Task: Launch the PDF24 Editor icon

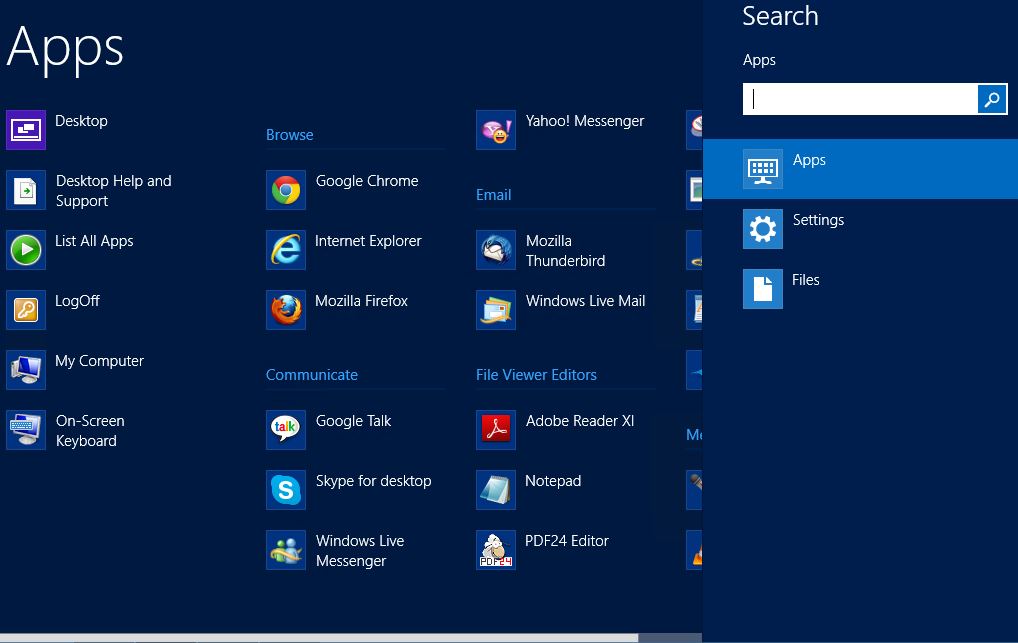Action: tap(496, 550)
